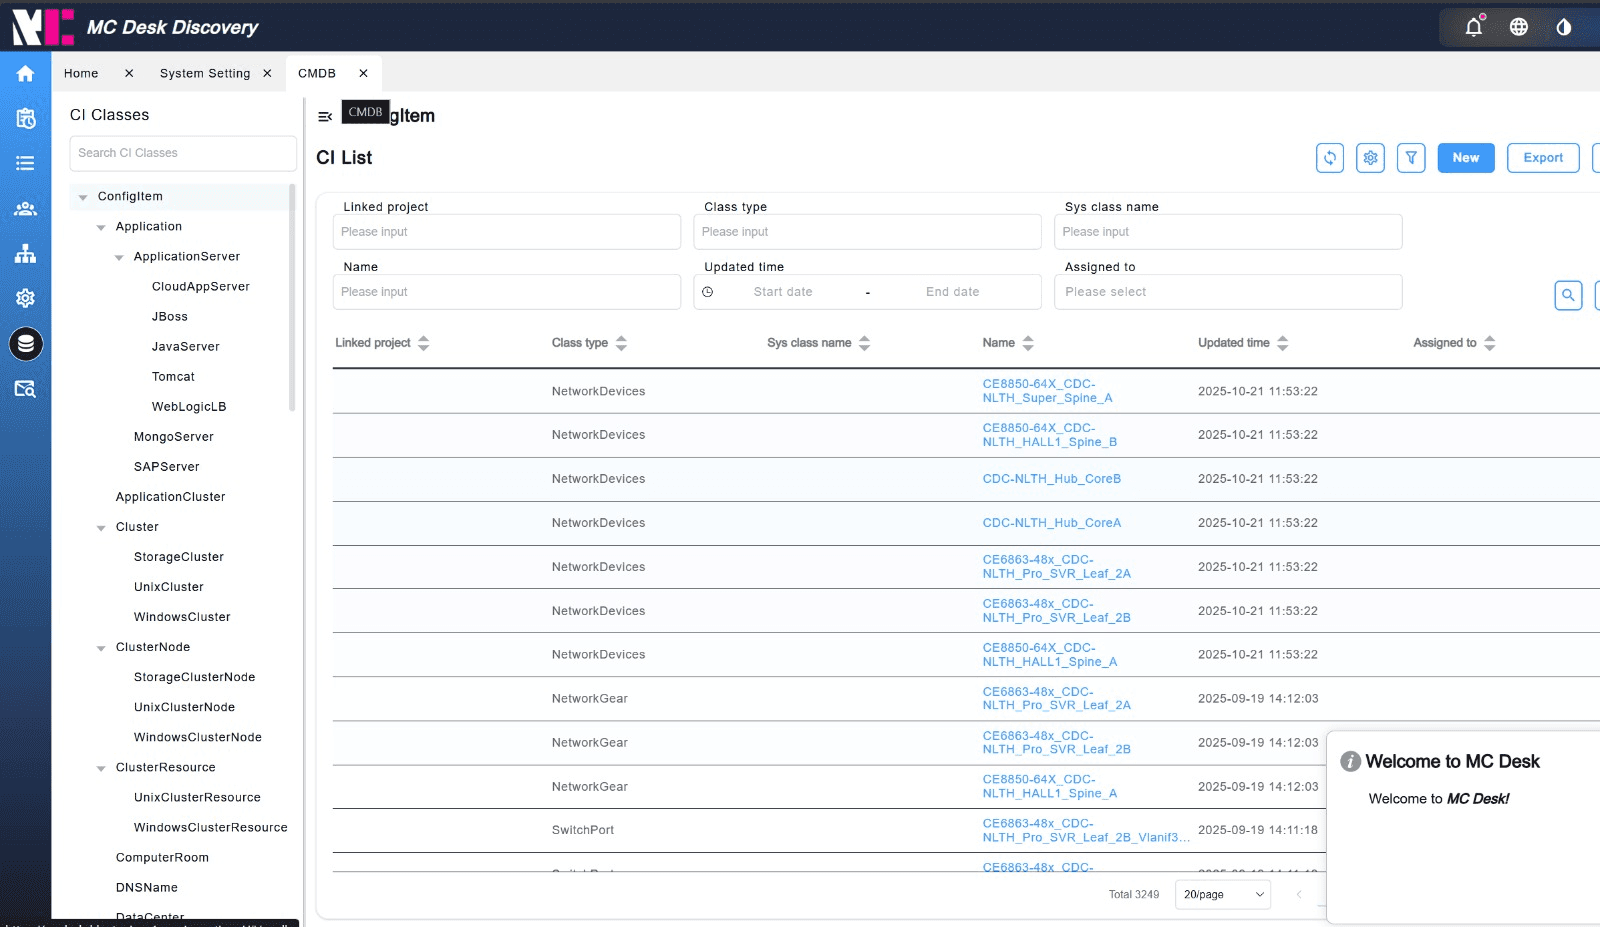Click the End date field
This screenshot has width=1600, height=927.
click(952, 292)
